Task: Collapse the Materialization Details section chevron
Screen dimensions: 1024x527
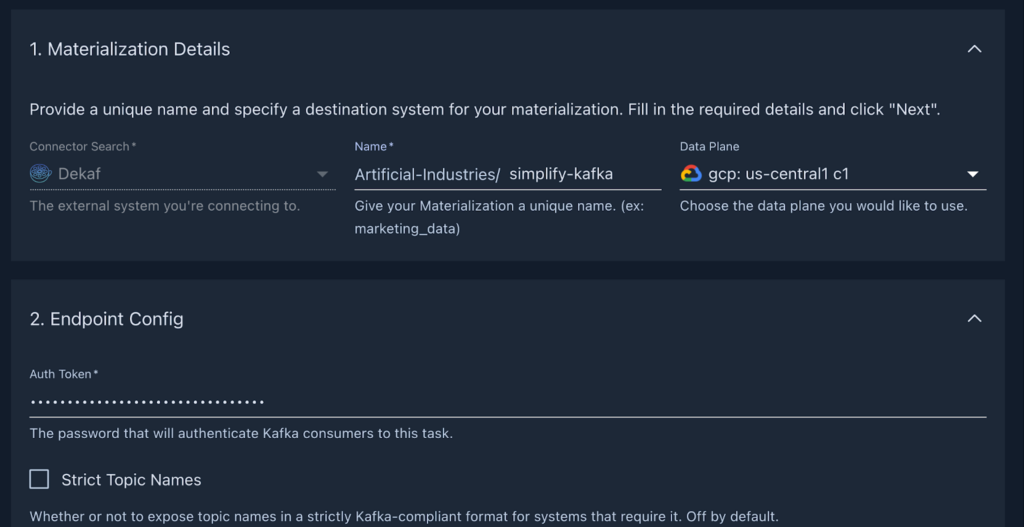Action: [x=974, y=49]
